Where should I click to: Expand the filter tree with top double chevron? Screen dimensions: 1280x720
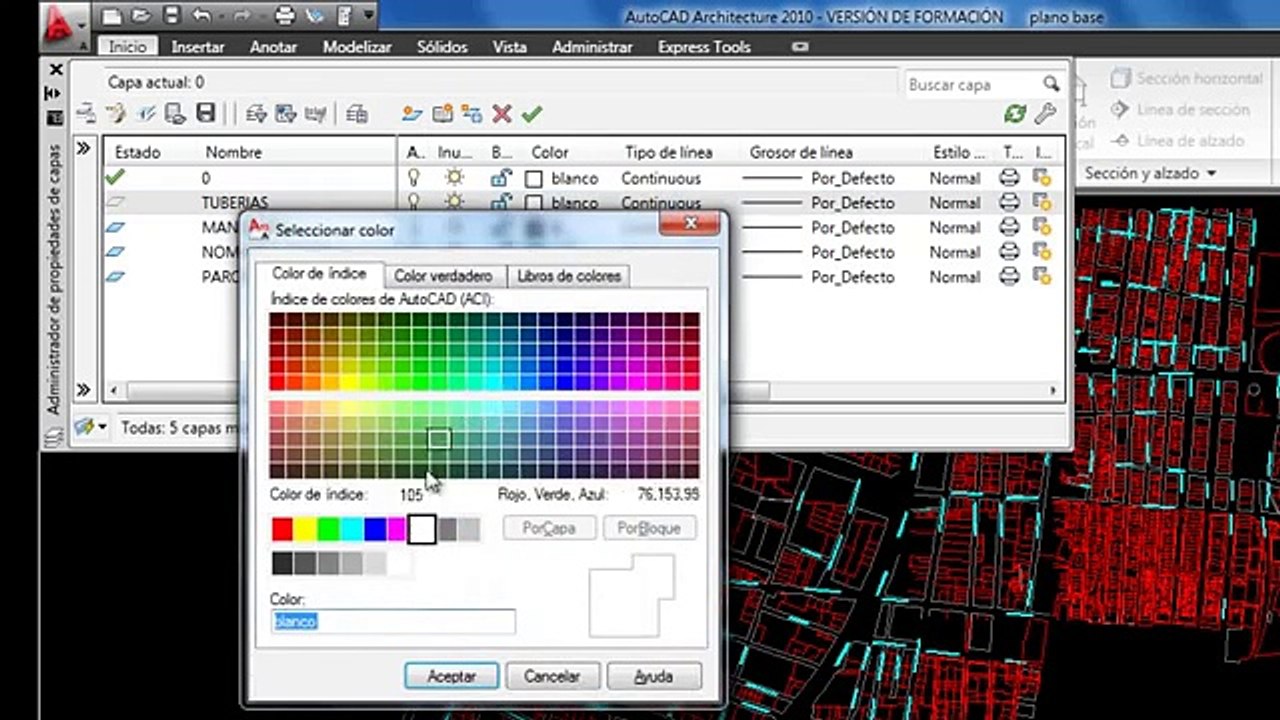[x=84, y=148]
